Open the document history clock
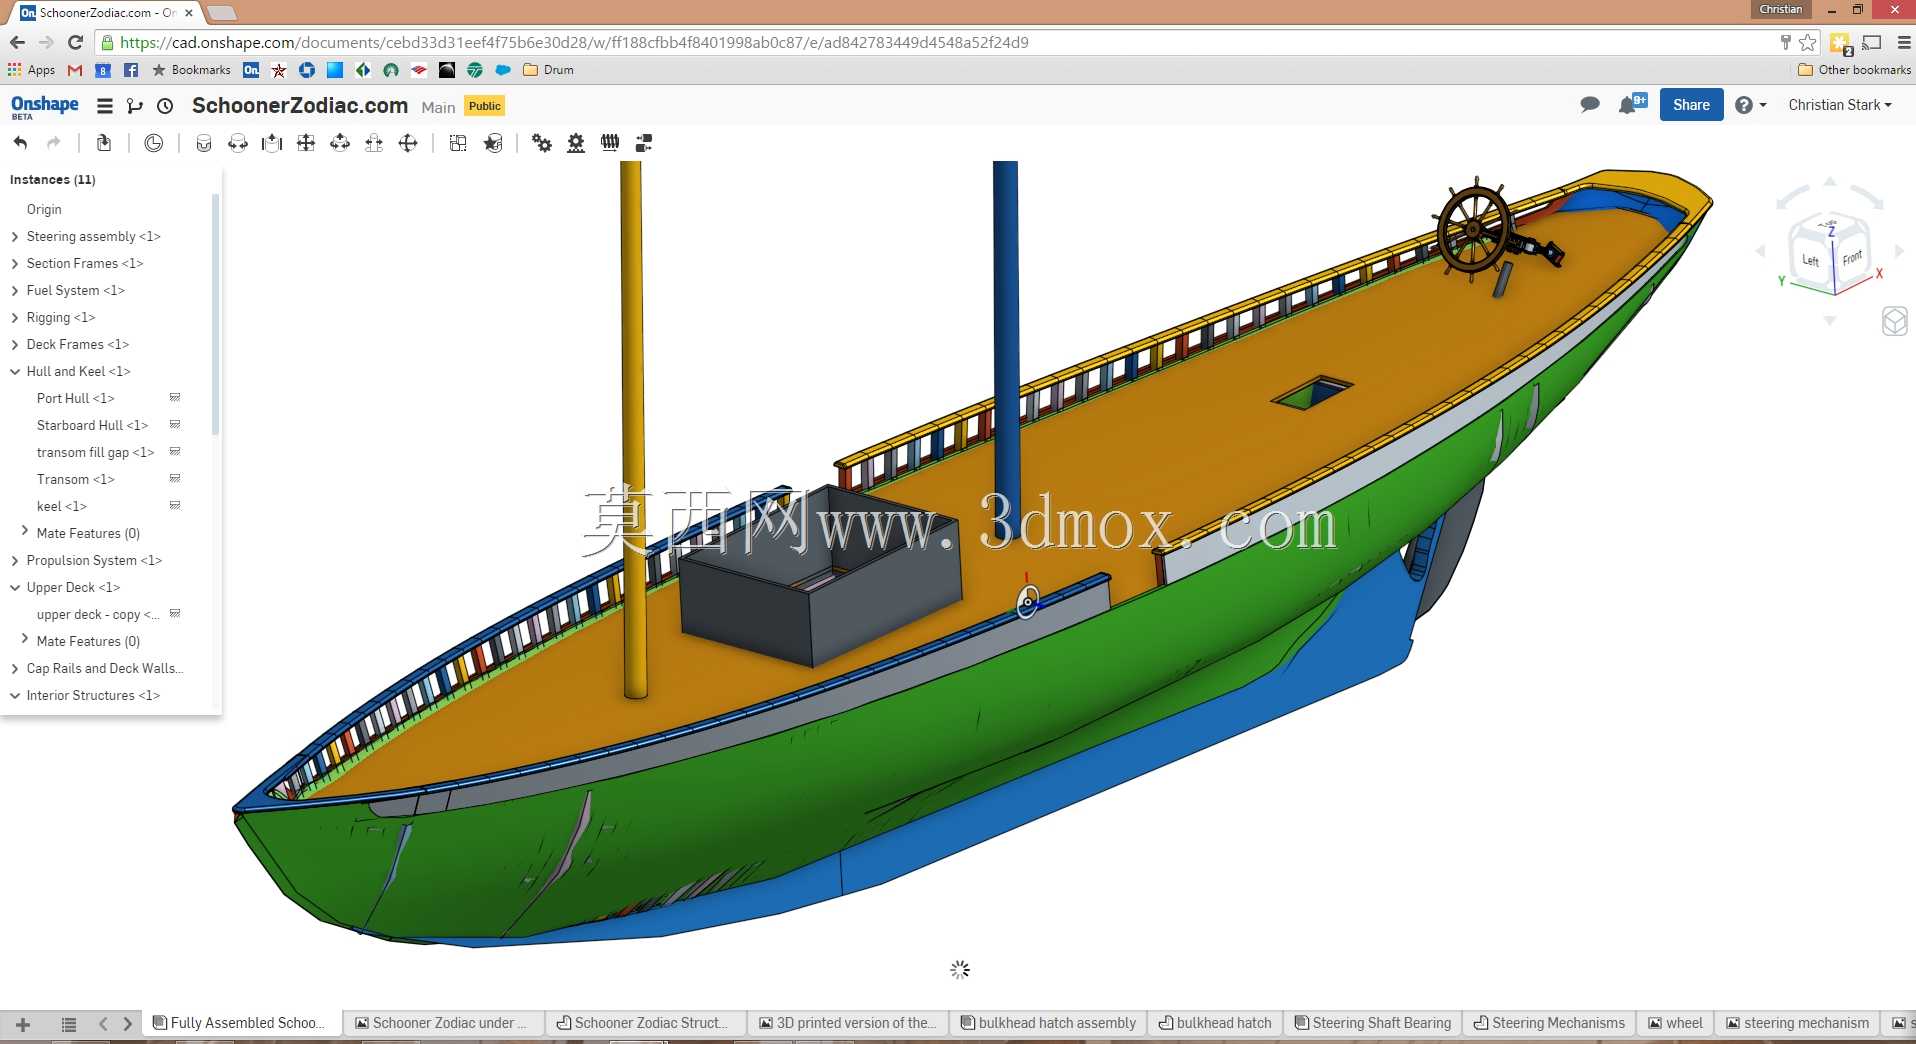Image resolution: width=1916 pixels, height=1044 pixels. [x=166, y=106]
